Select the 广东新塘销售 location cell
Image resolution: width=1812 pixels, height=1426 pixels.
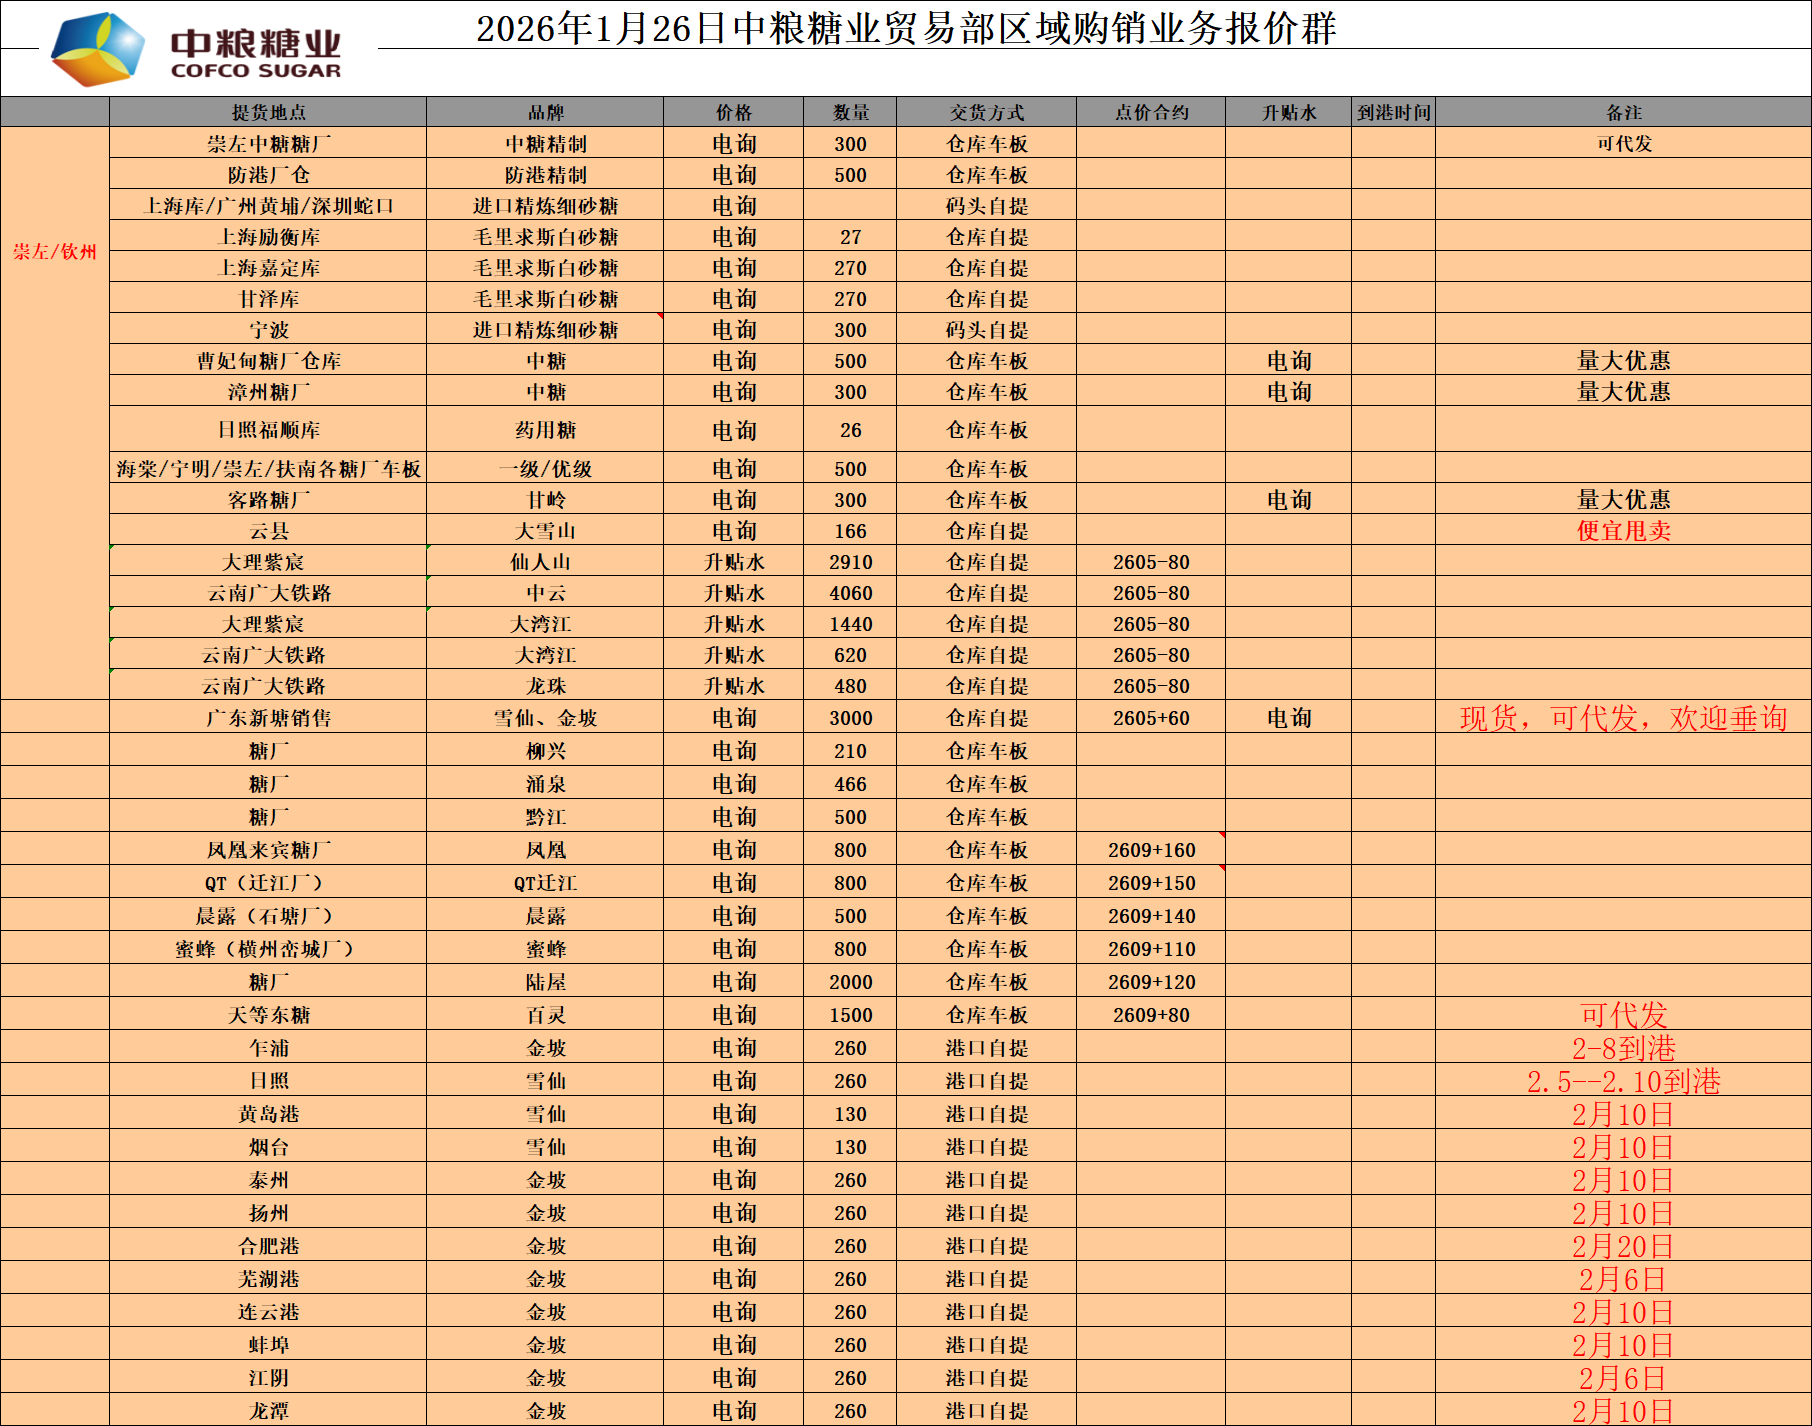(x=268, y=718)
